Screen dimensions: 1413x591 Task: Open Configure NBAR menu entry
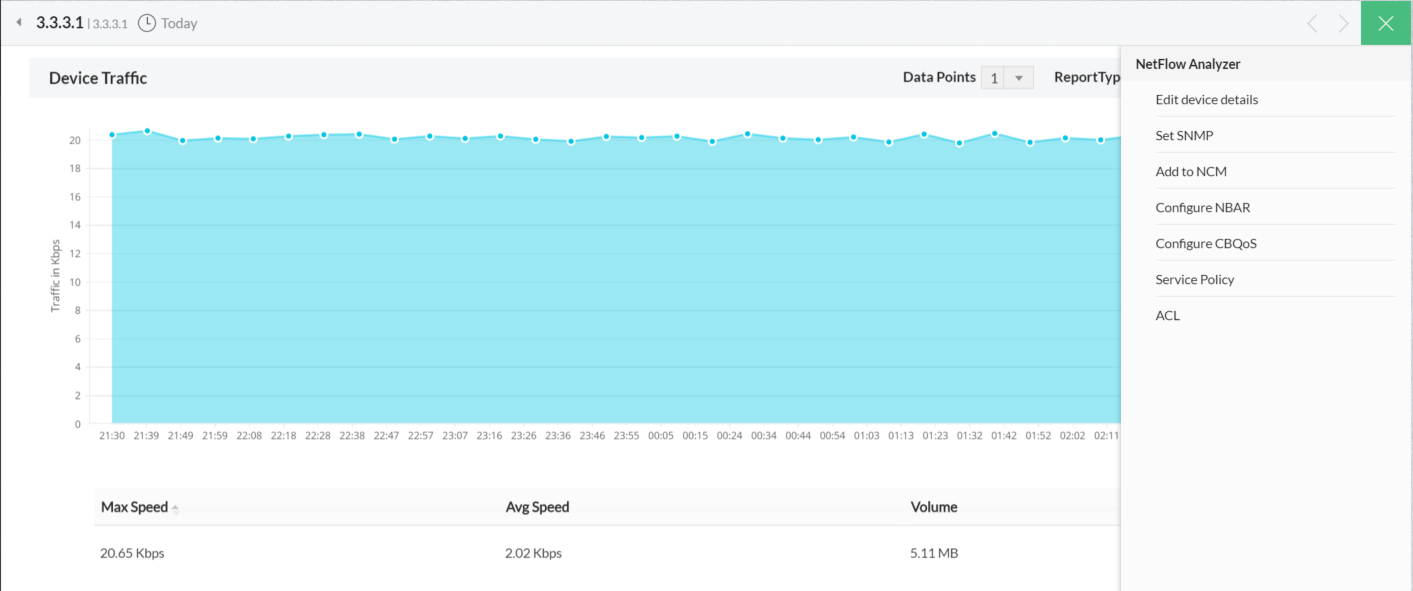click(1202, 208)
